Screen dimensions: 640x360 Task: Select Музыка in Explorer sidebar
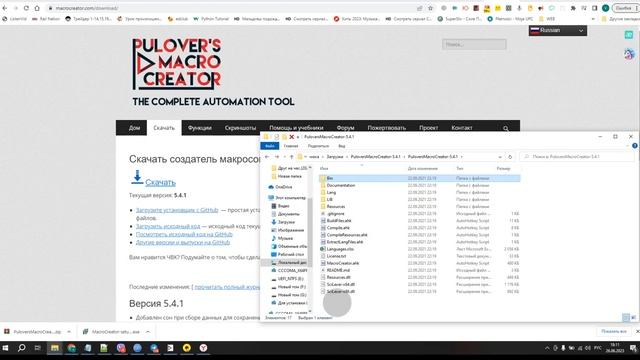tap(285, 238)
